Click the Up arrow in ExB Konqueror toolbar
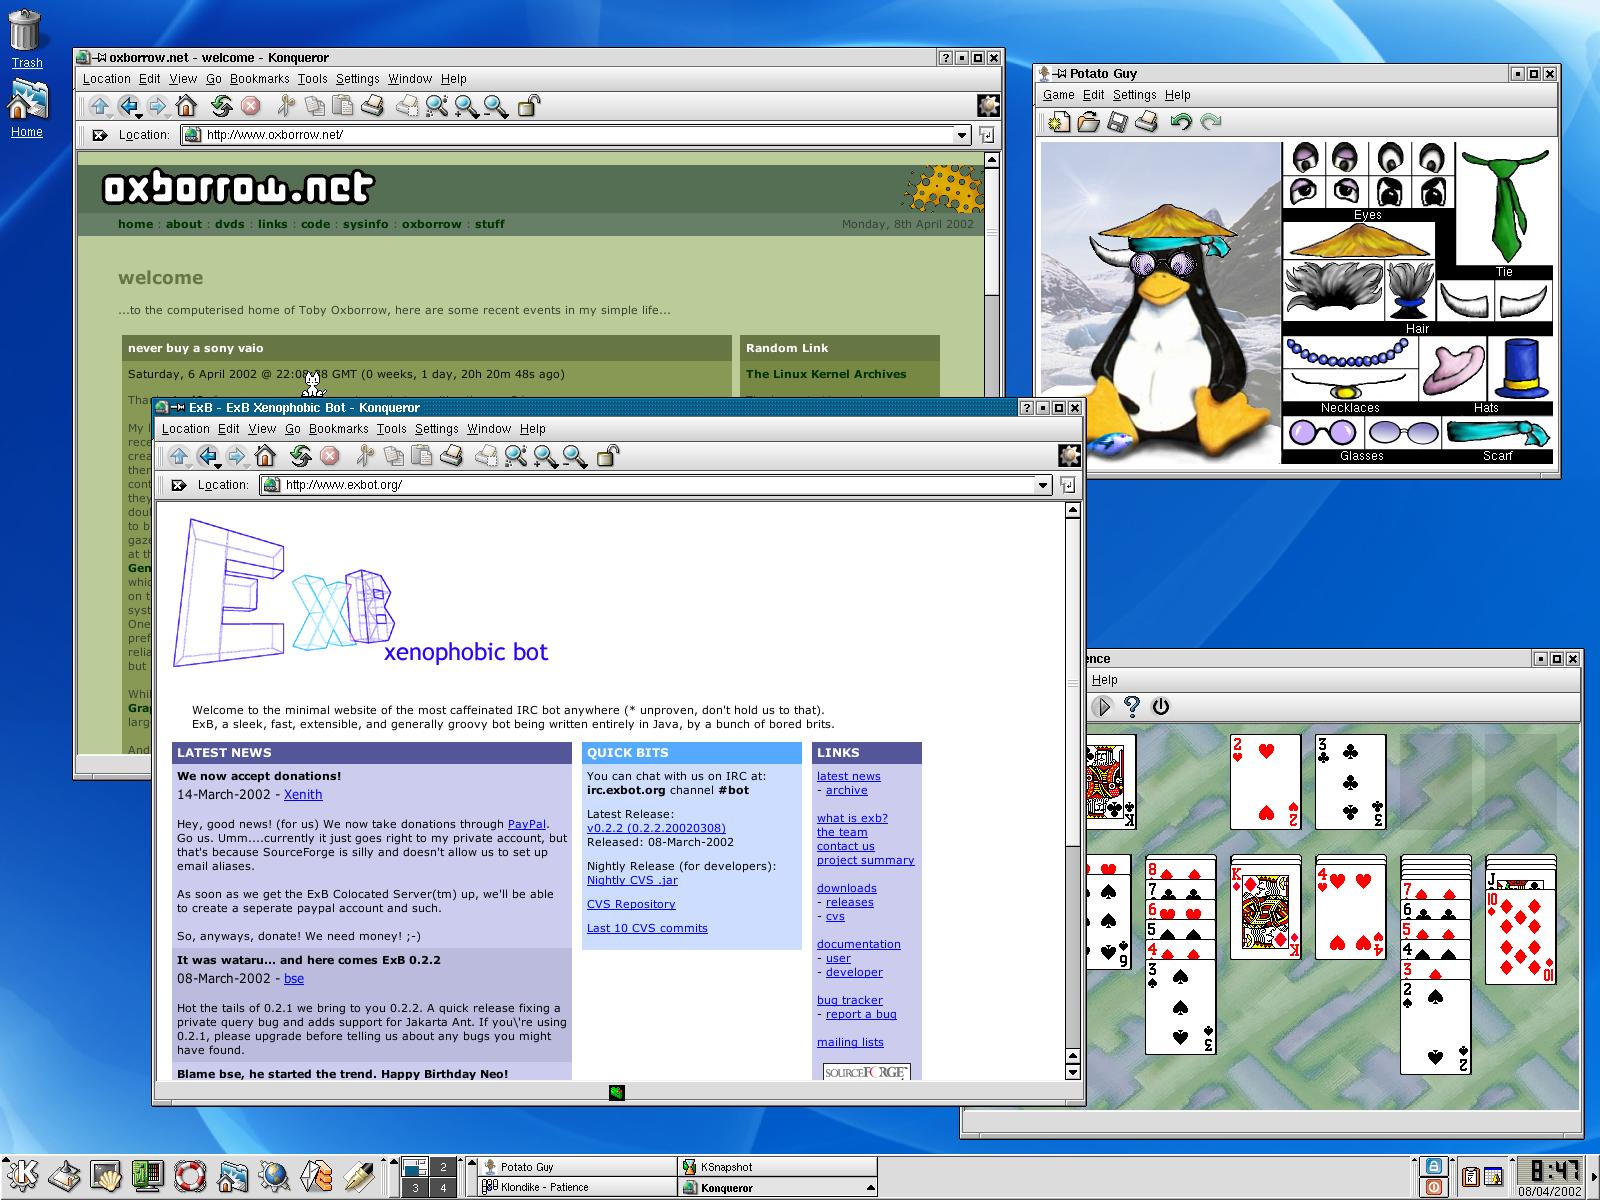The width and height of the screenshot is (1600, 1200). pyautogui.click(x=179, y=457)
